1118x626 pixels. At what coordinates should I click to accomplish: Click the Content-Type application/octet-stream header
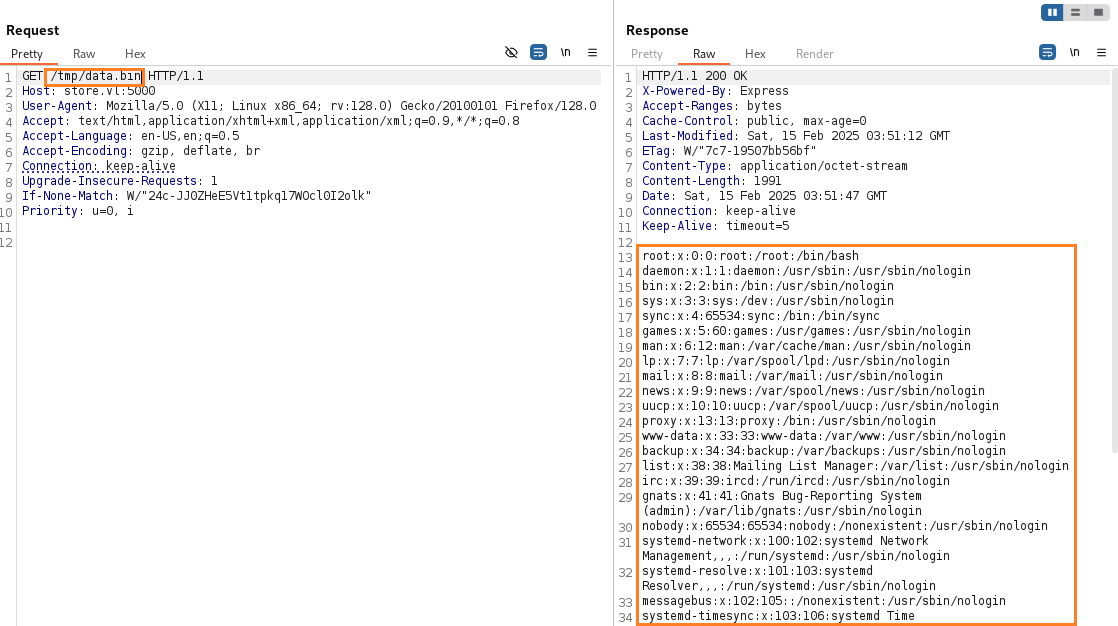(x=775, y=165)
